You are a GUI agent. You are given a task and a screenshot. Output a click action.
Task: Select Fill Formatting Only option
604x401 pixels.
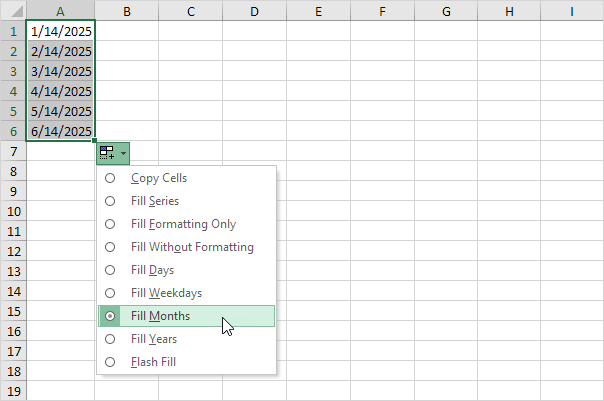183,224
